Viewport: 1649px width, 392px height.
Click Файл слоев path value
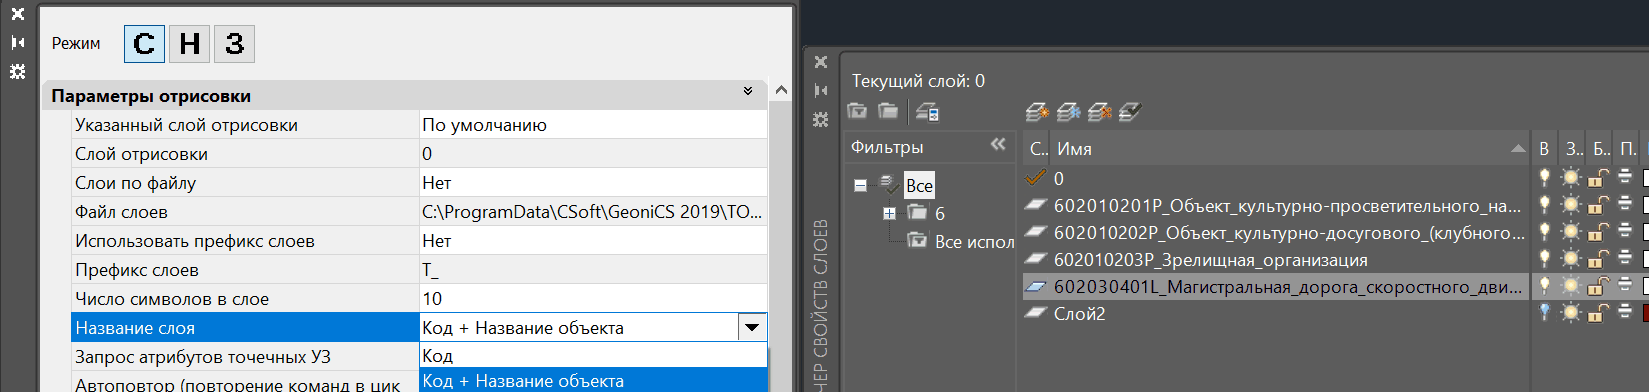click(592, 212)
